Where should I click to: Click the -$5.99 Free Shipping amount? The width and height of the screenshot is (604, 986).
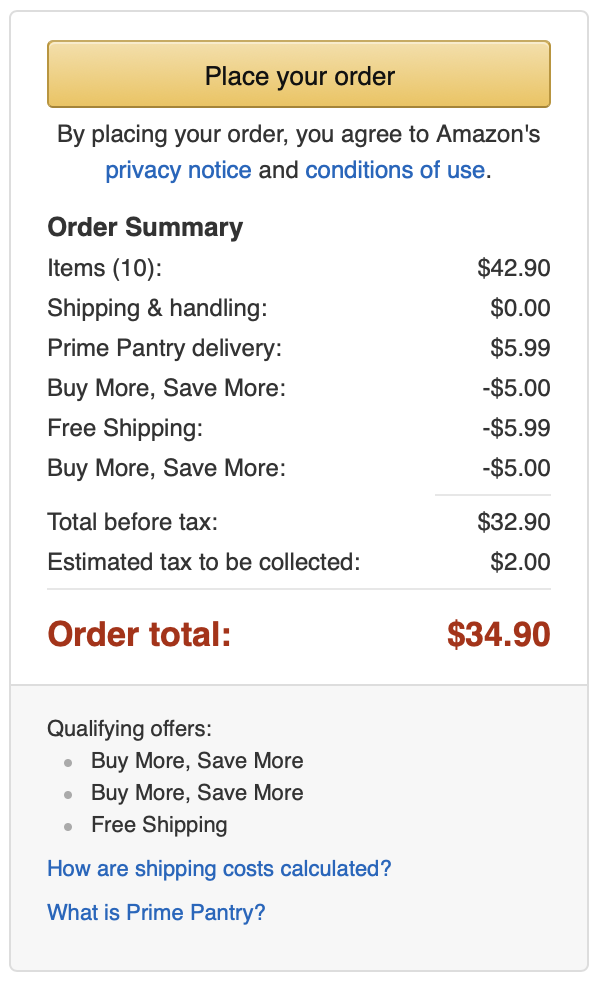point(517,428)
